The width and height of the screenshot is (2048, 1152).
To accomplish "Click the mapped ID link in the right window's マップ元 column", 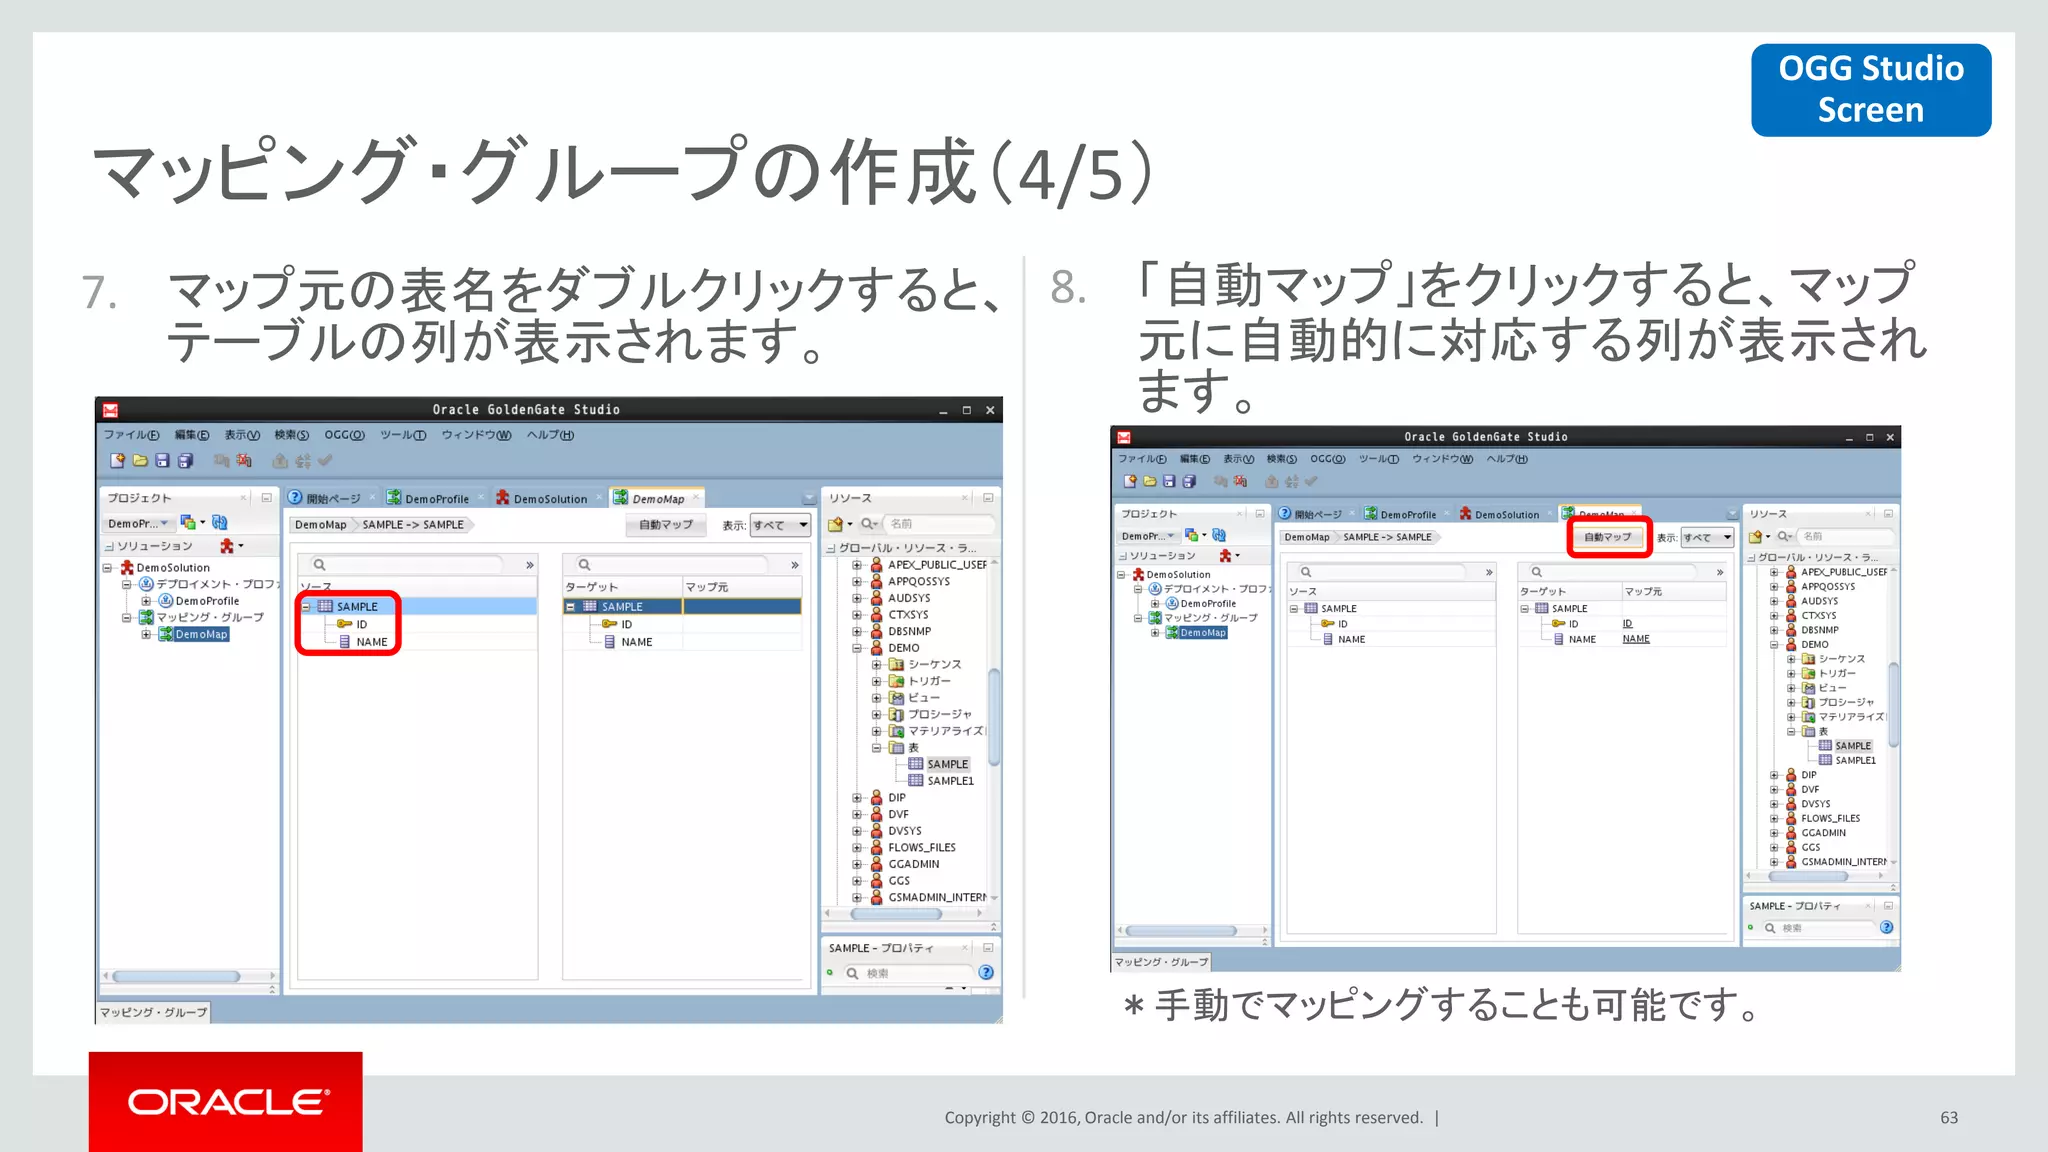I will pos(1627,624).
